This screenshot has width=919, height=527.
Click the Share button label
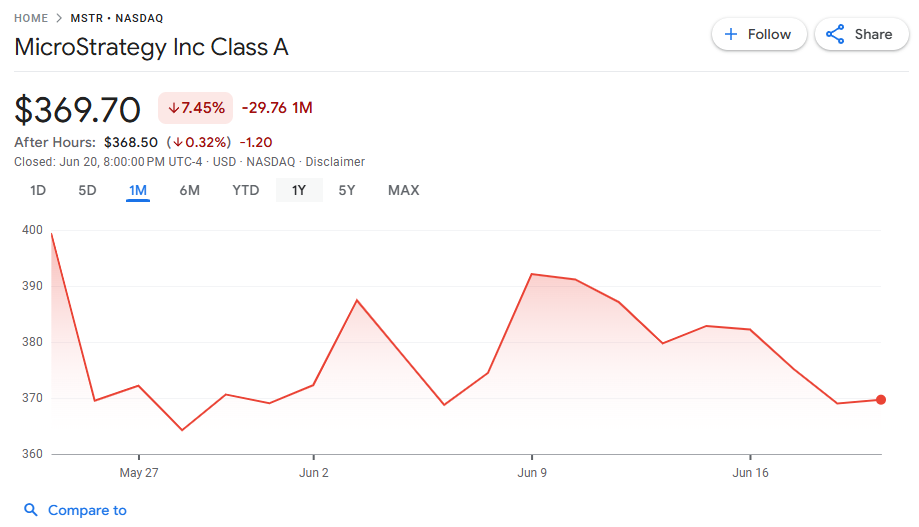tap(873, 34)
